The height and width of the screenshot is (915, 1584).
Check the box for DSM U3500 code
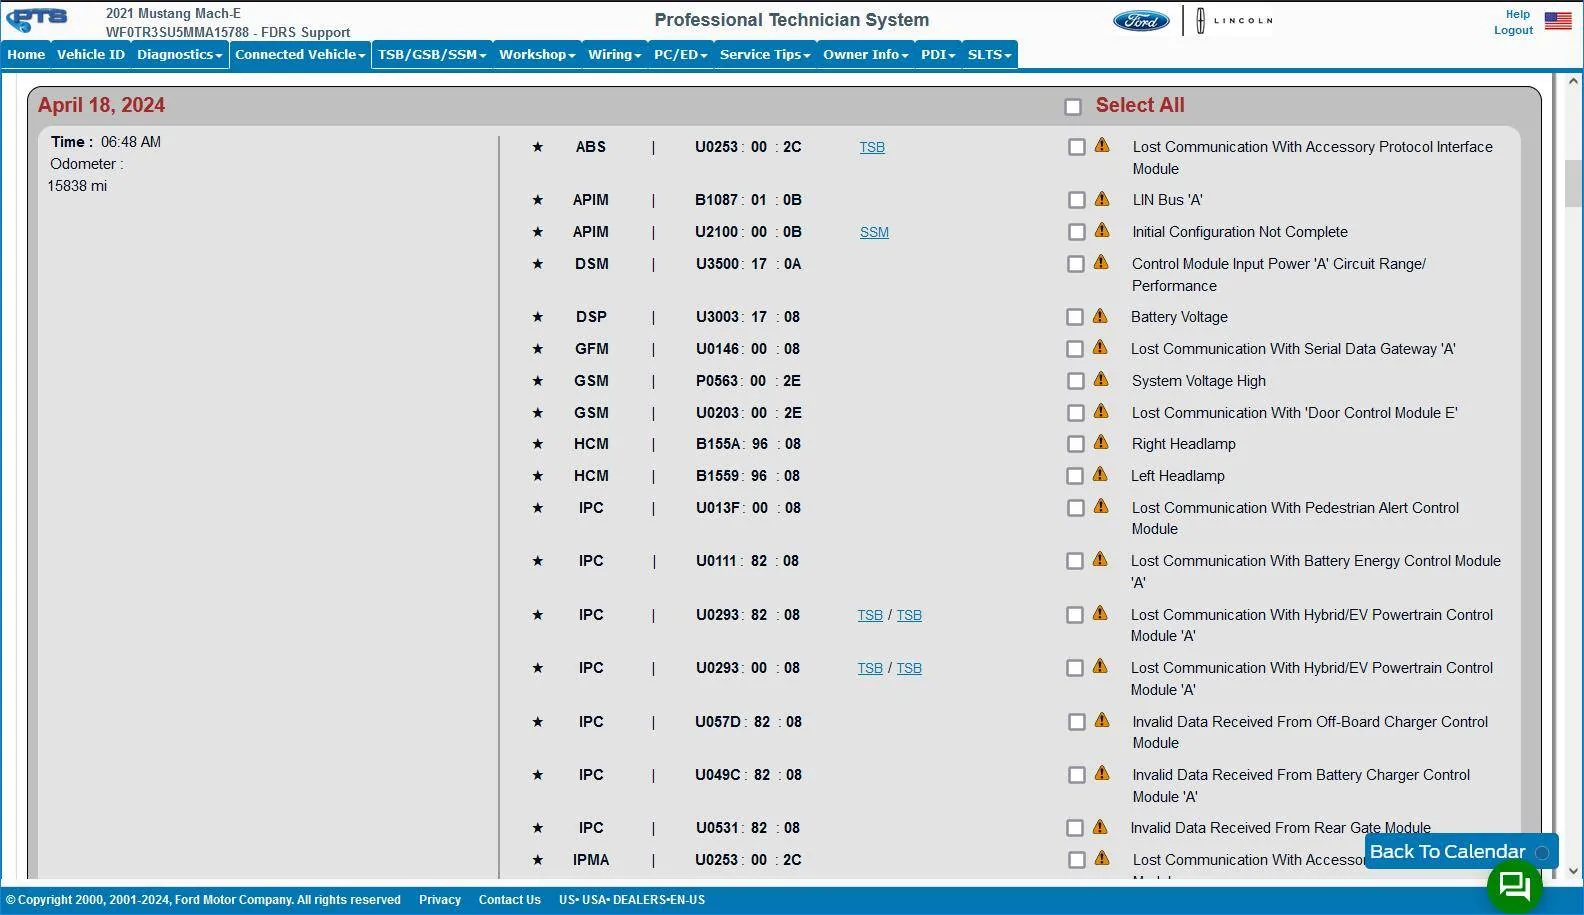[x=1075, y=264]
